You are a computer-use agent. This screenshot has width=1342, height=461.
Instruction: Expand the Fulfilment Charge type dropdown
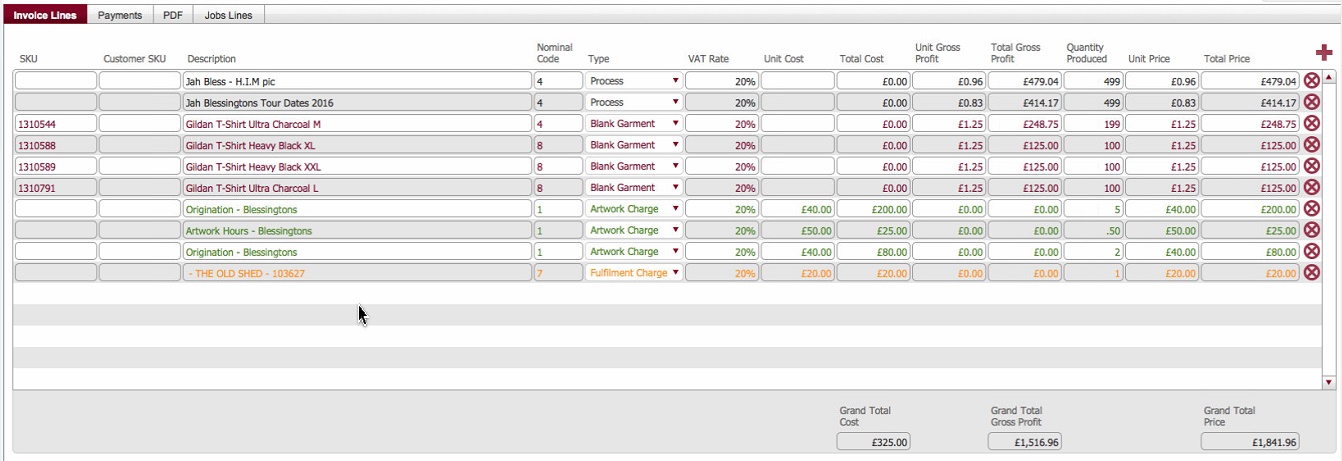click(x=634, y=273)
